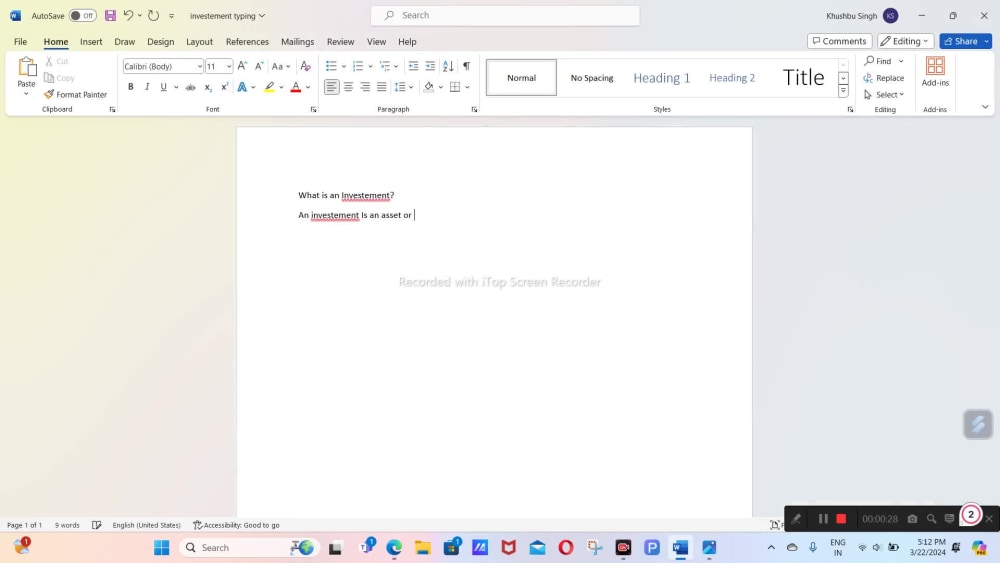Expand line spacing options
This screenshot has width=1000, height=563.
tap(411, 87)
